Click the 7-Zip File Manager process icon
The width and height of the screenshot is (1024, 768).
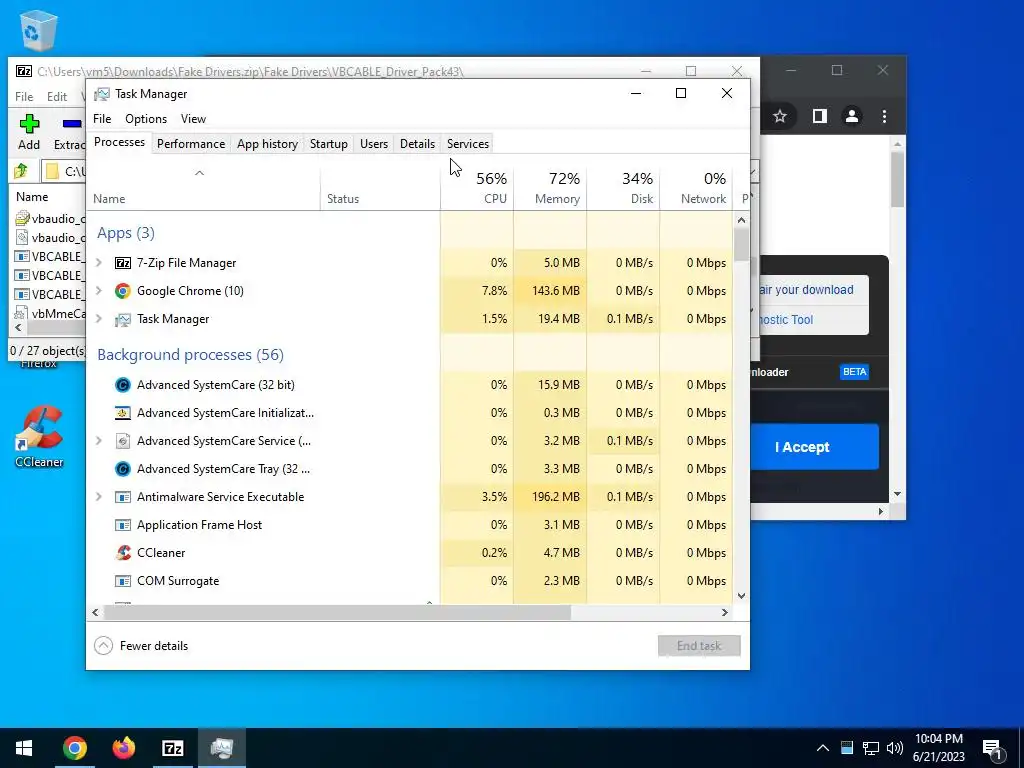click(123, 263)
